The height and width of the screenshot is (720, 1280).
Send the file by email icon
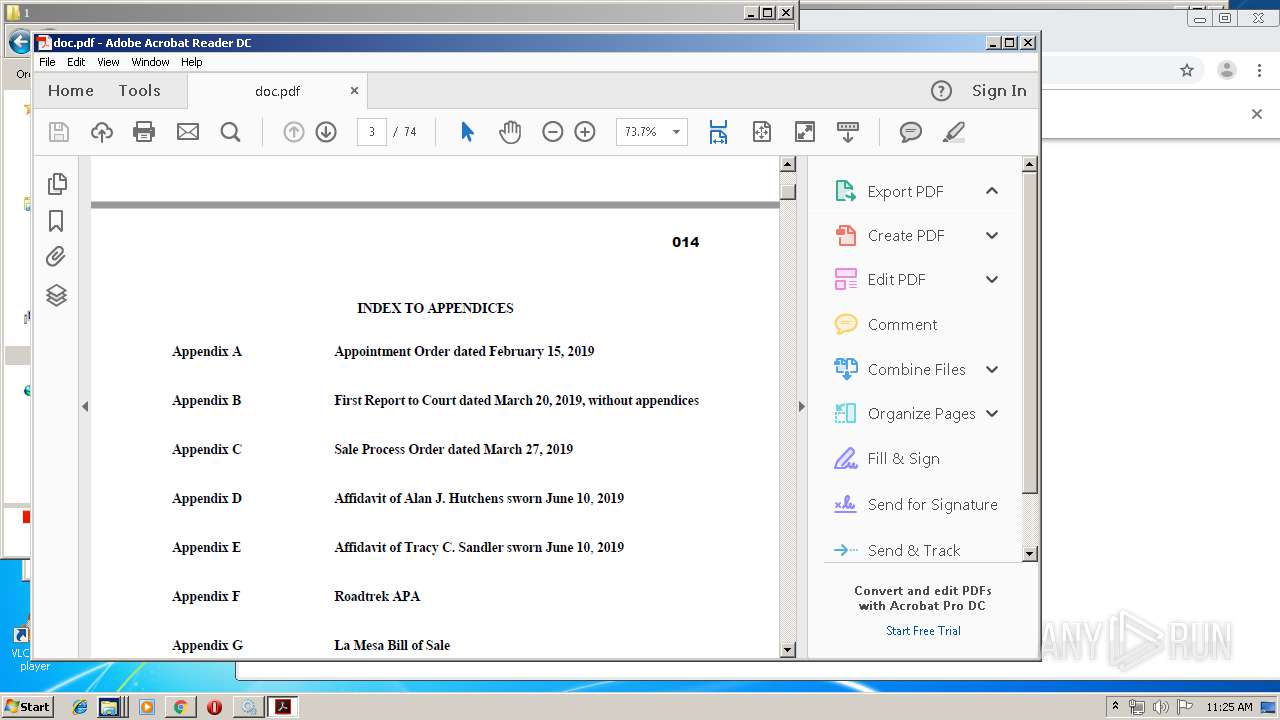[x=188, y=132]
